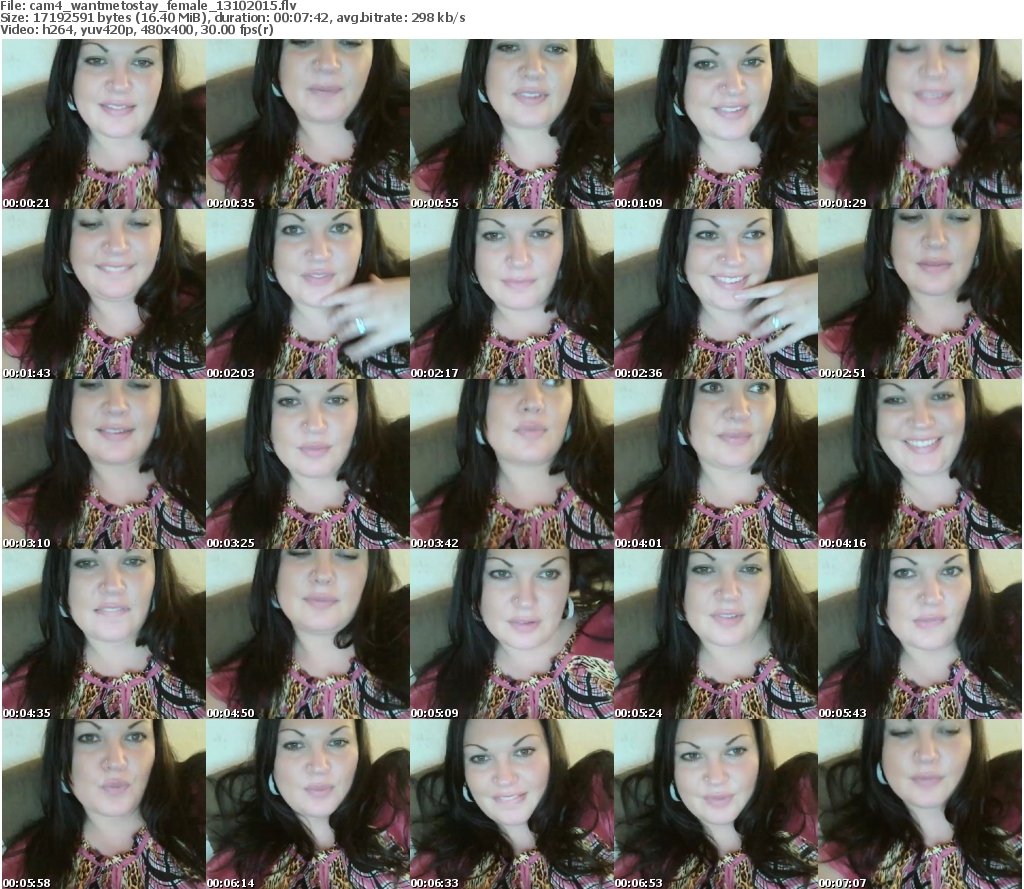Open the frame stamped 00:02:51
Image resolution: width=1024 pixels, height=889 pixels.
(x=920, y=294)
